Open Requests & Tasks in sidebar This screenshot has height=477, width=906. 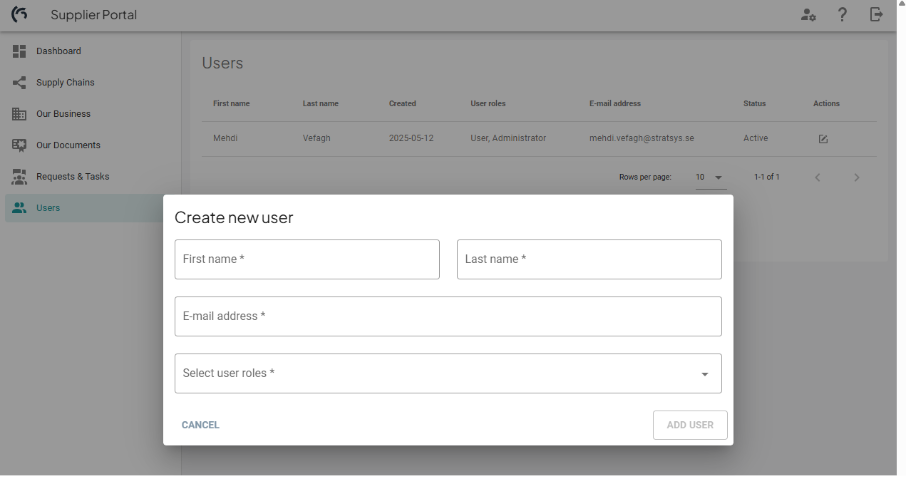pyautogui.click(x=72, y=177)
